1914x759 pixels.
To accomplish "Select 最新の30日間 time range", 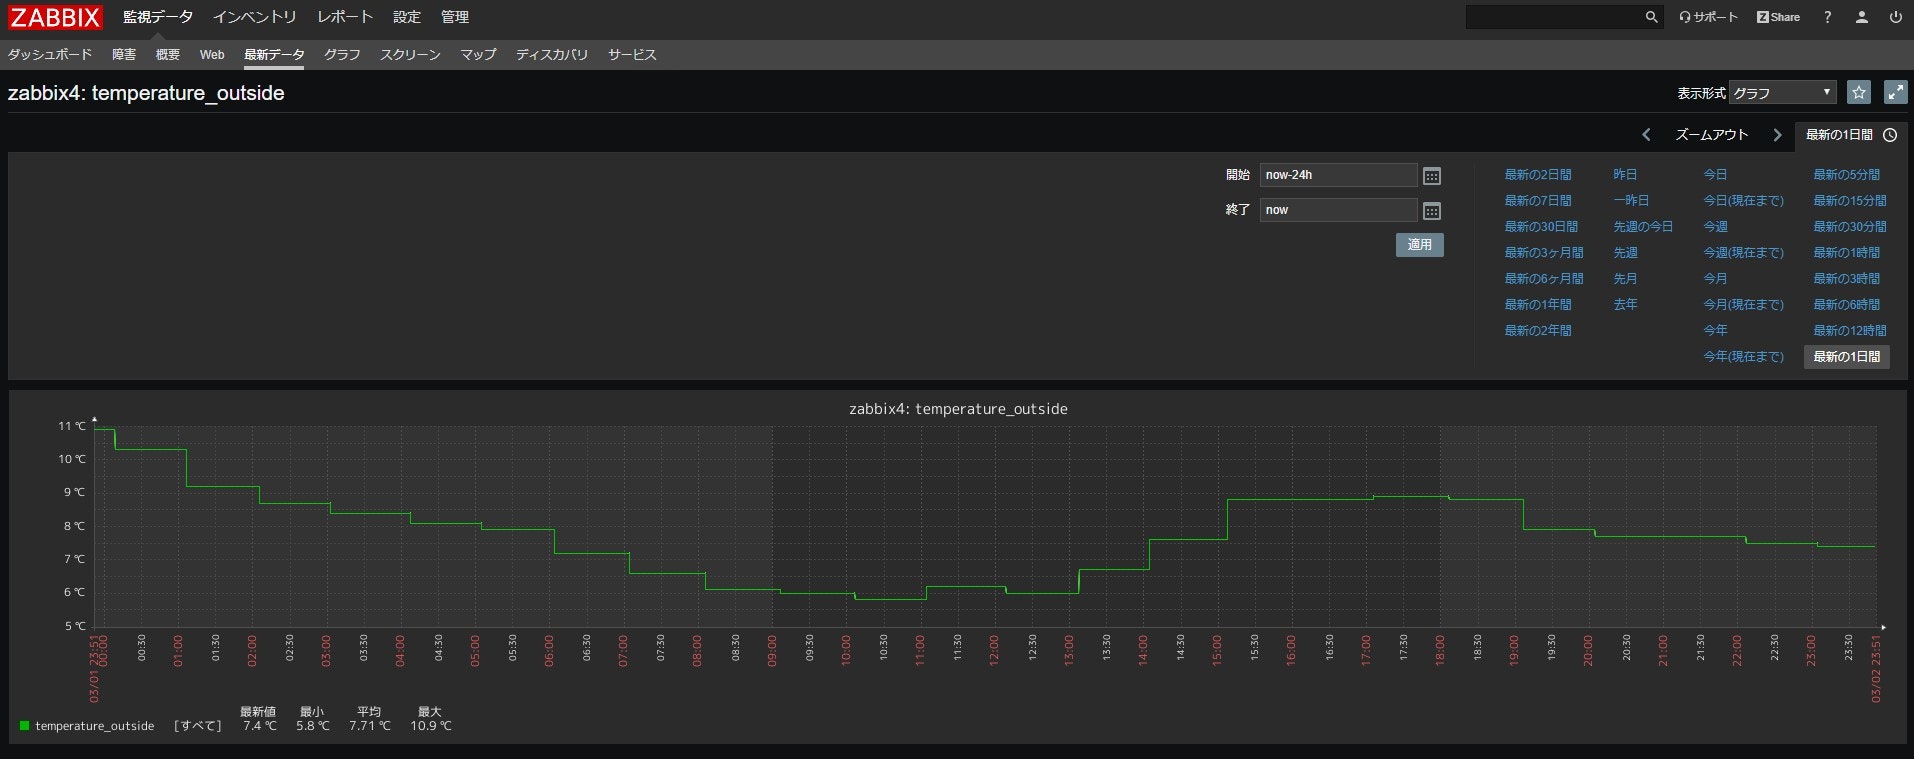I will [x=1541, y=227].
